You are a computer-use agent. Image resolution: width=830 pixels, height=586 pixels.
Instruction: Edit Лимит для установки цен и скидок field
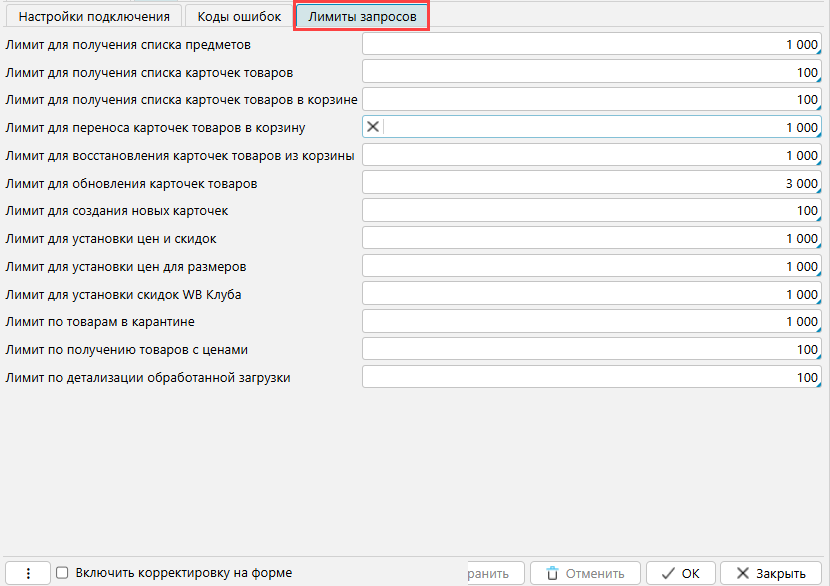point(592,238)
